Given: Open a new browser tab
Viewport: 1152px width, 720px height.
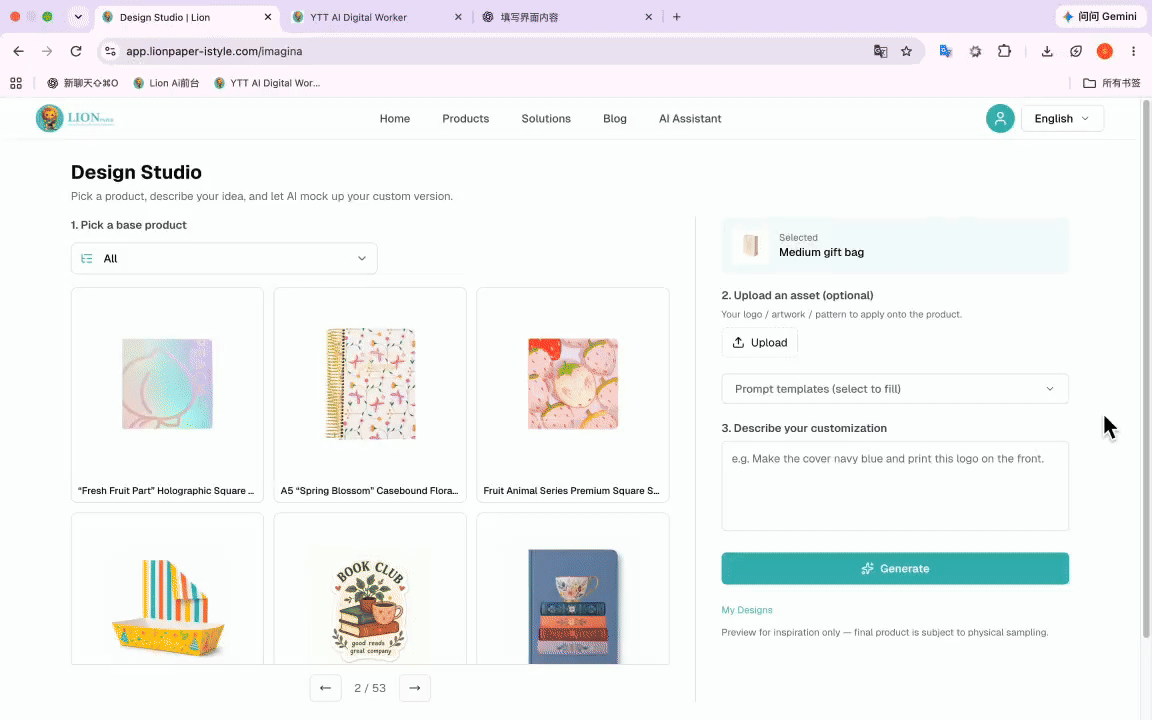Looking at the screenshot, I should [x=677, y=17].
